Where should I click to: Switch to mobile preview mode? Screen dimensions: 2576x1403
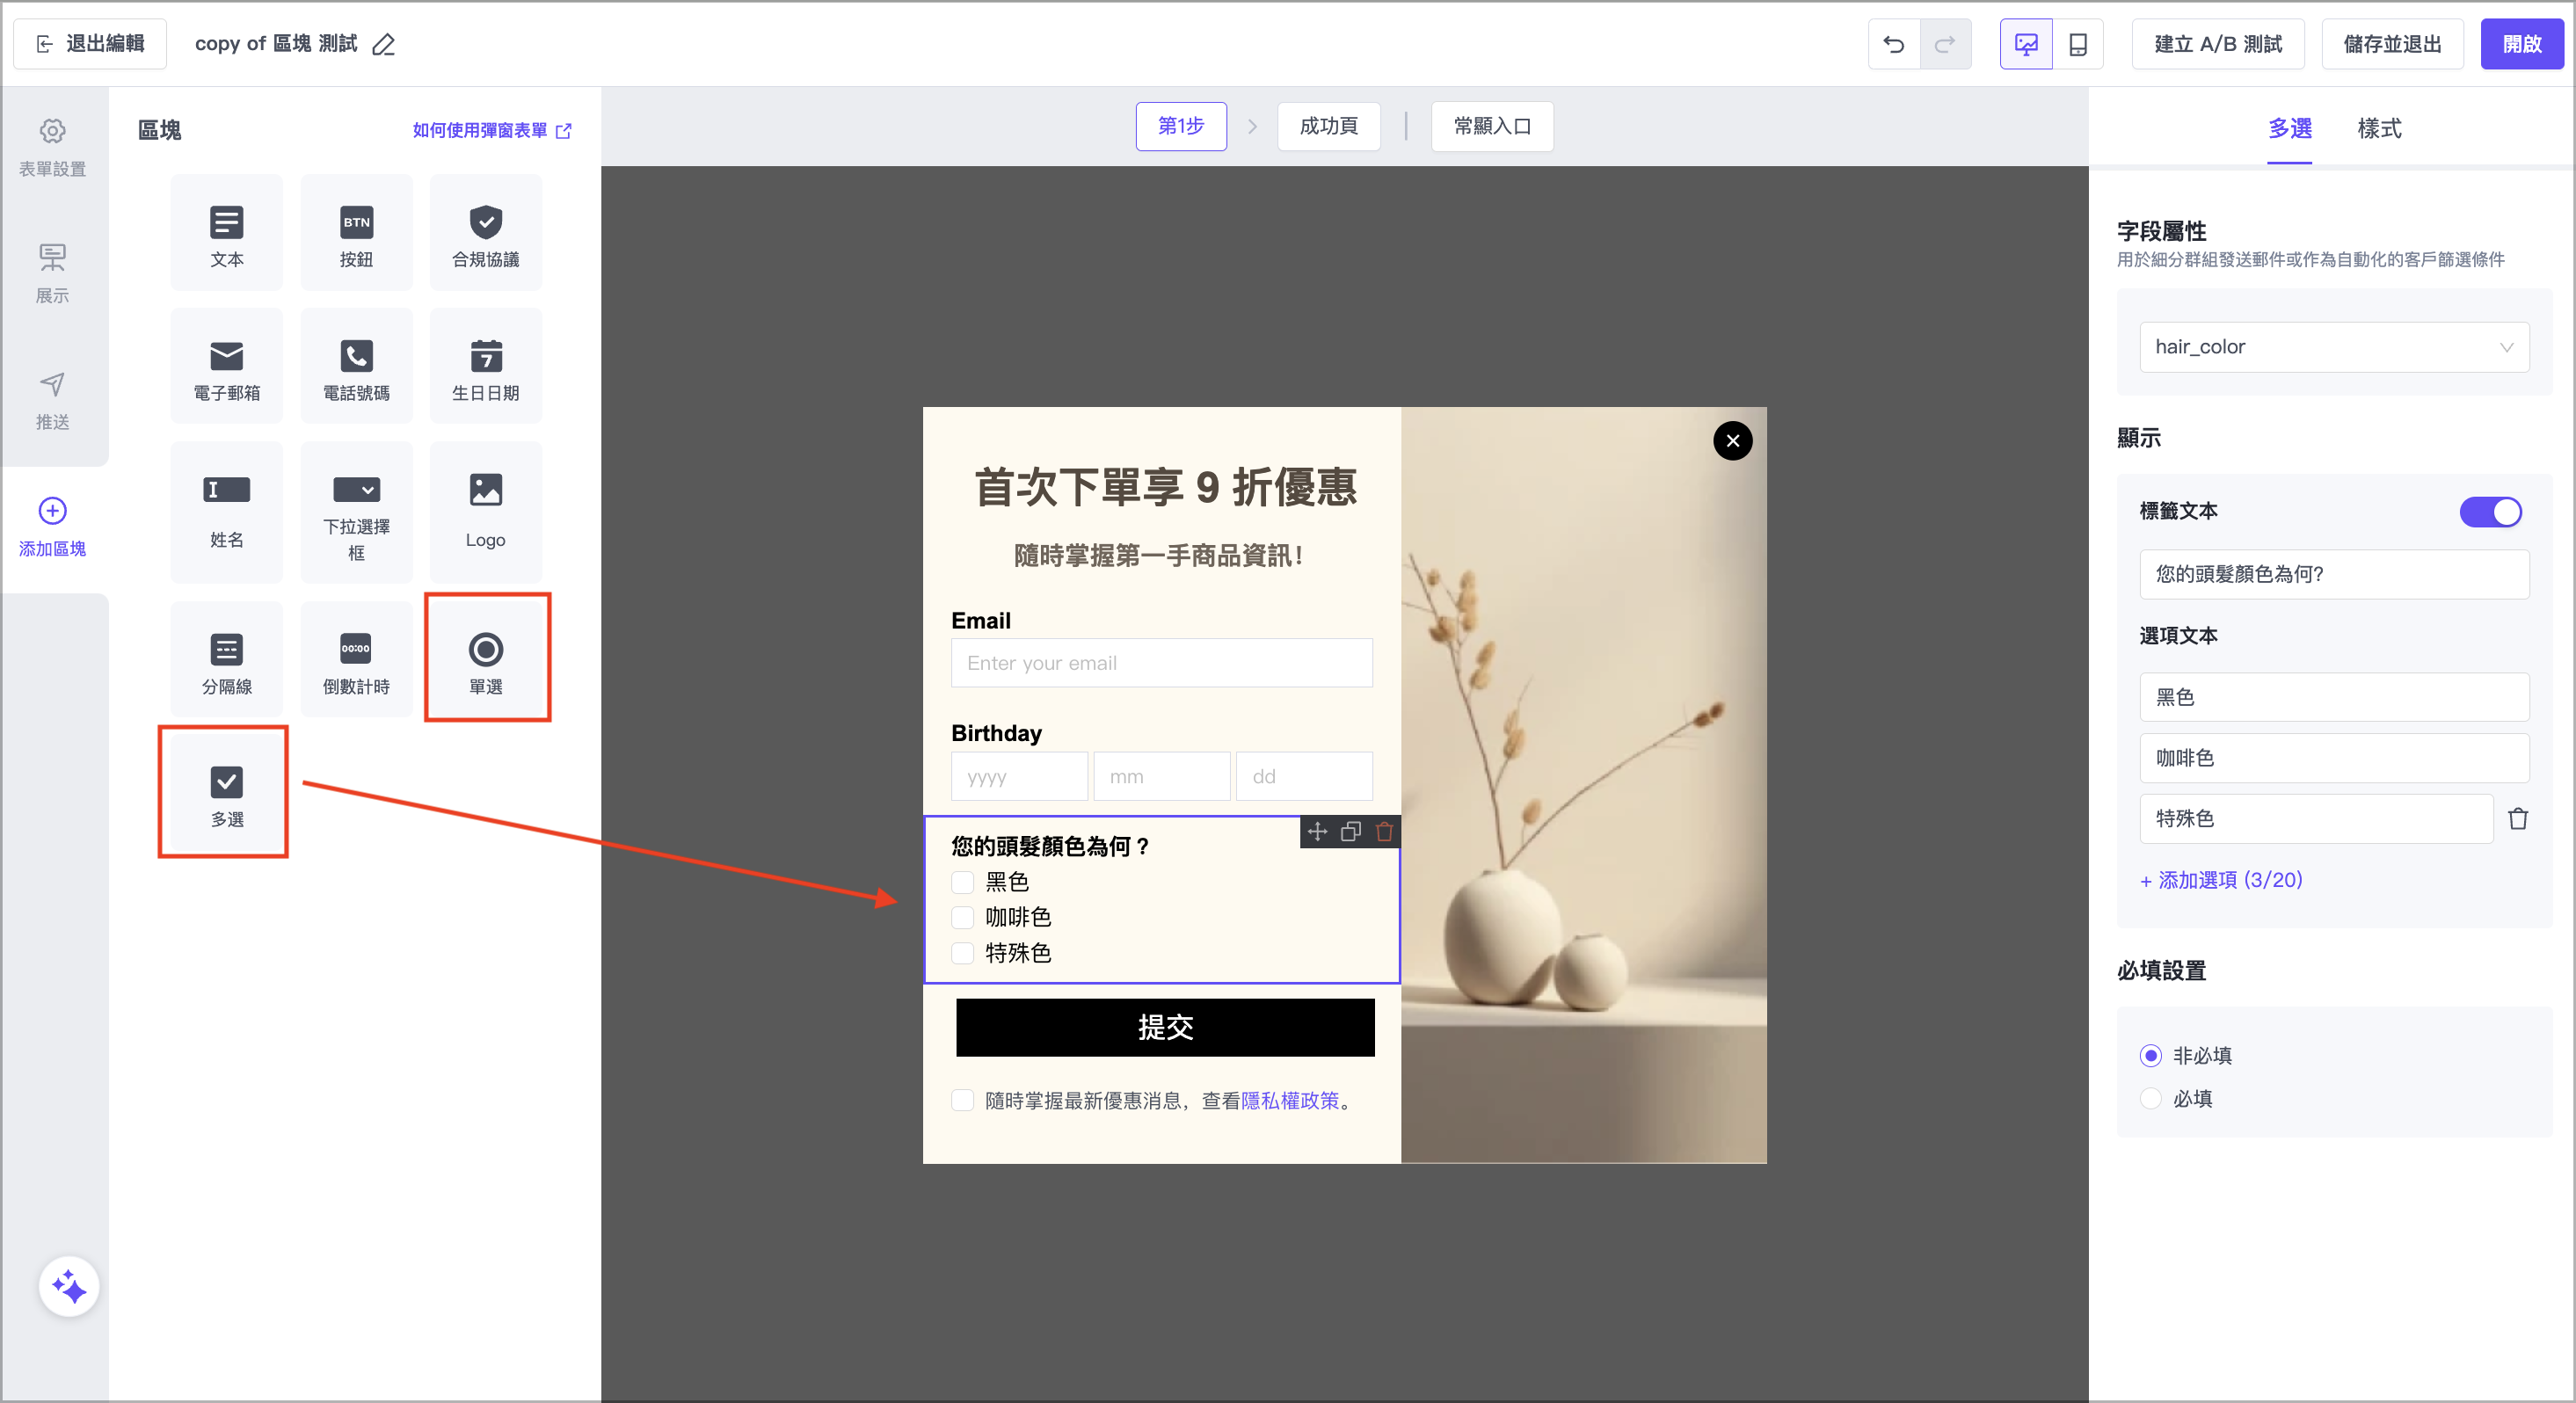(x=2077, y=44)
